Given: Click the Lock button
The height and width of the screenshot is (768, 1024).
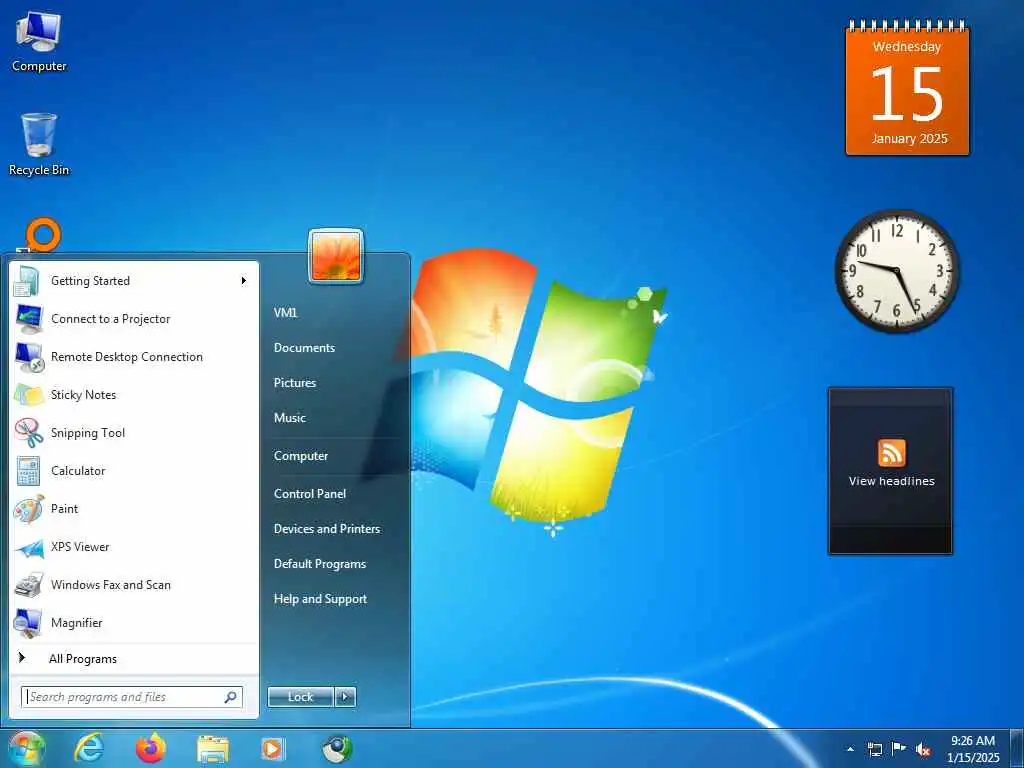Looking at the screenshot, I should [300, 697].
